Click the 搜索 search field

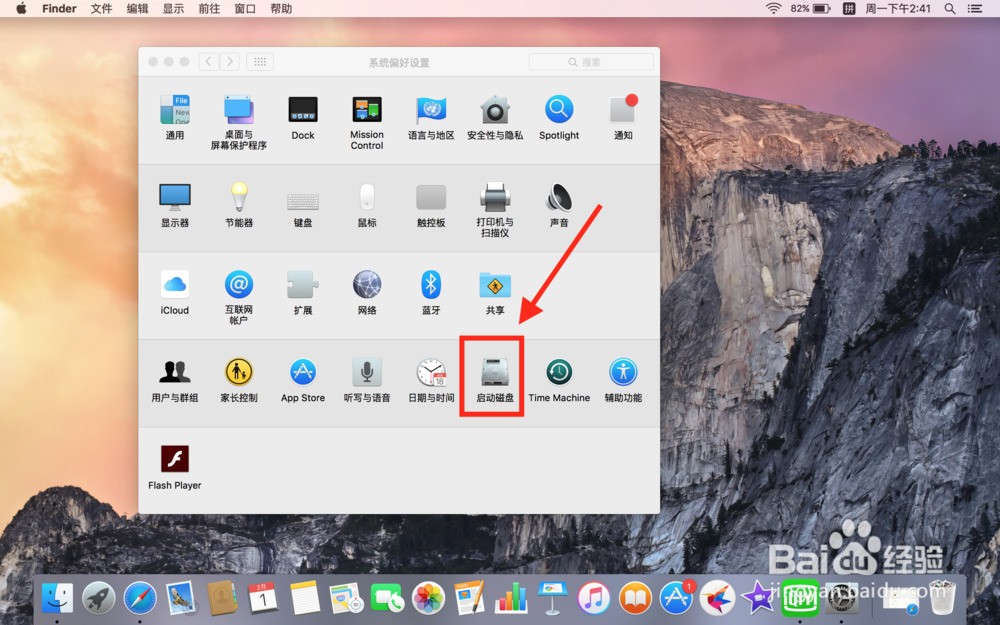click(592, 62)
